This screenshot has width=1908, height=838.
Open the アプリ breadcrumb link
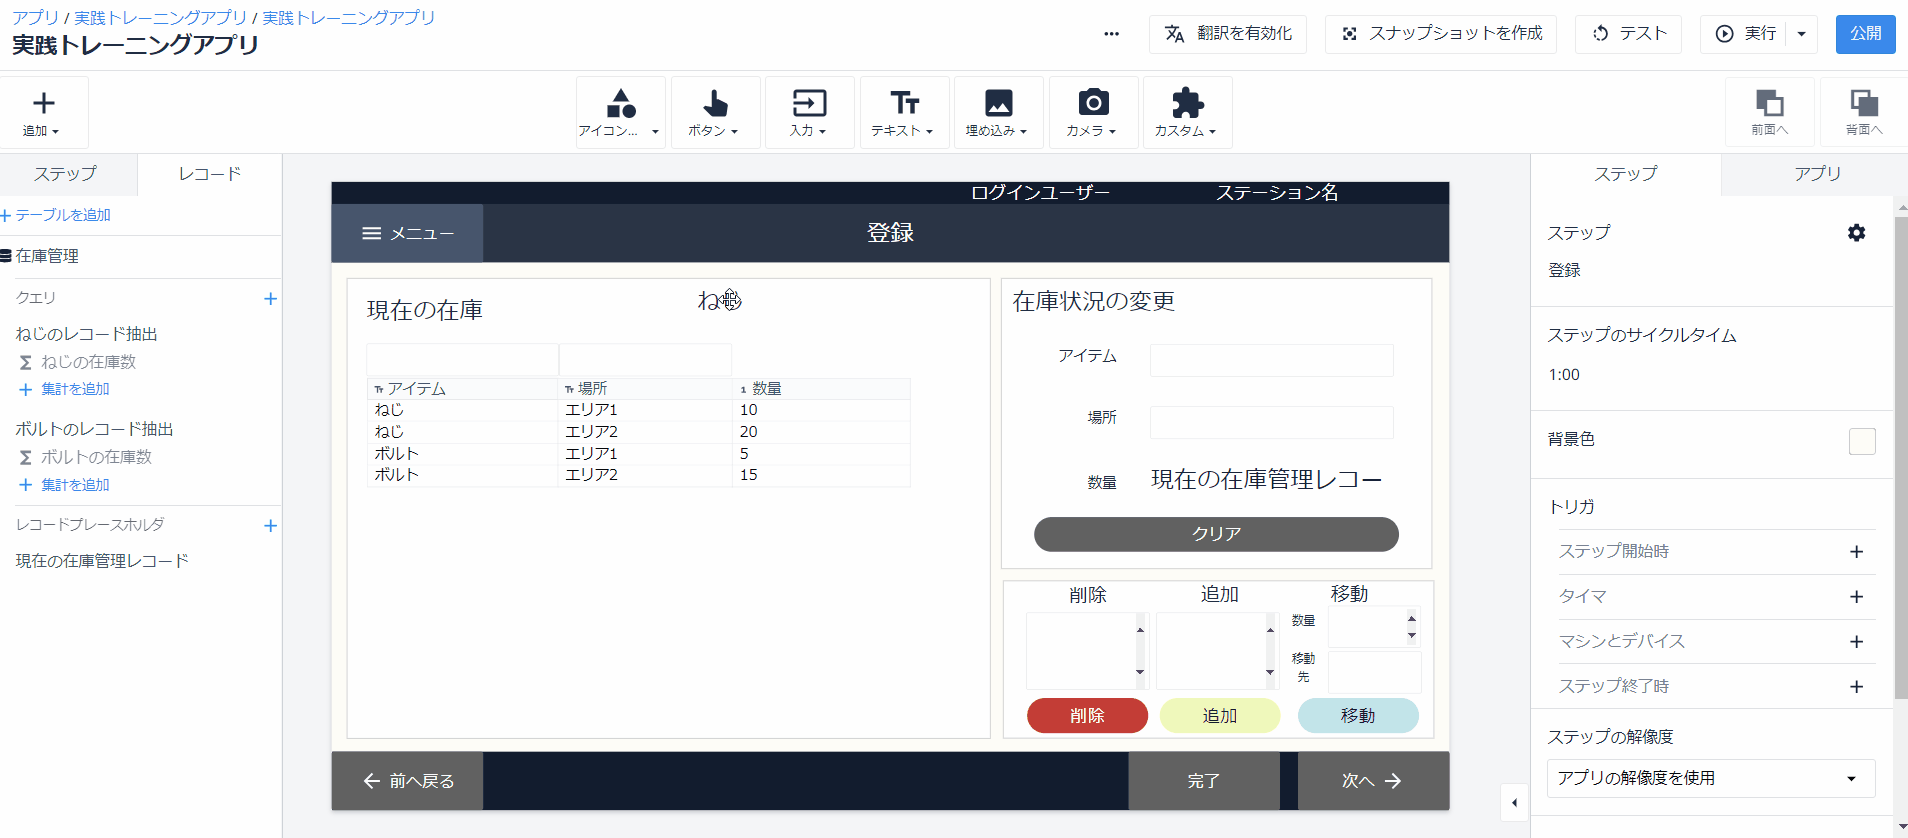pyautogui.click(x=36, y=18)
